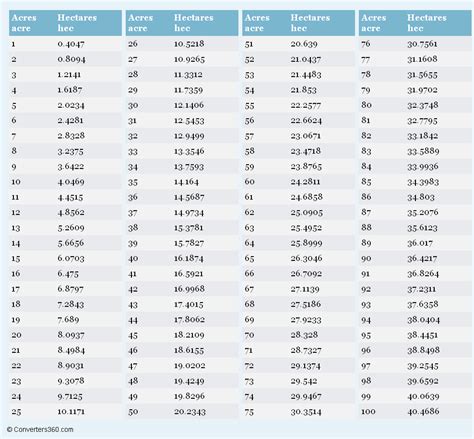Click acre value 35 in second table
Screen dimensions: 474x439
133,182
